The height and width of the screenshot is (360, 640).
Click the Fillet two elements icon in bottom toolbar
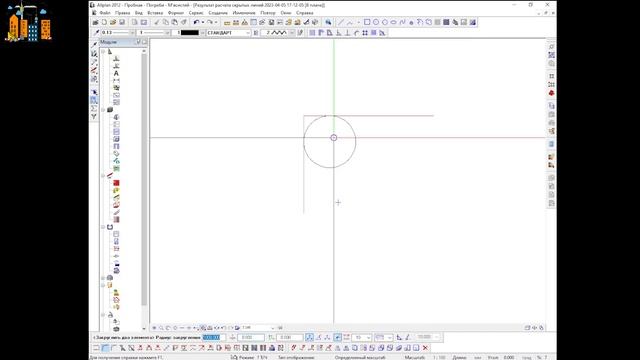(x=105, y=348)
